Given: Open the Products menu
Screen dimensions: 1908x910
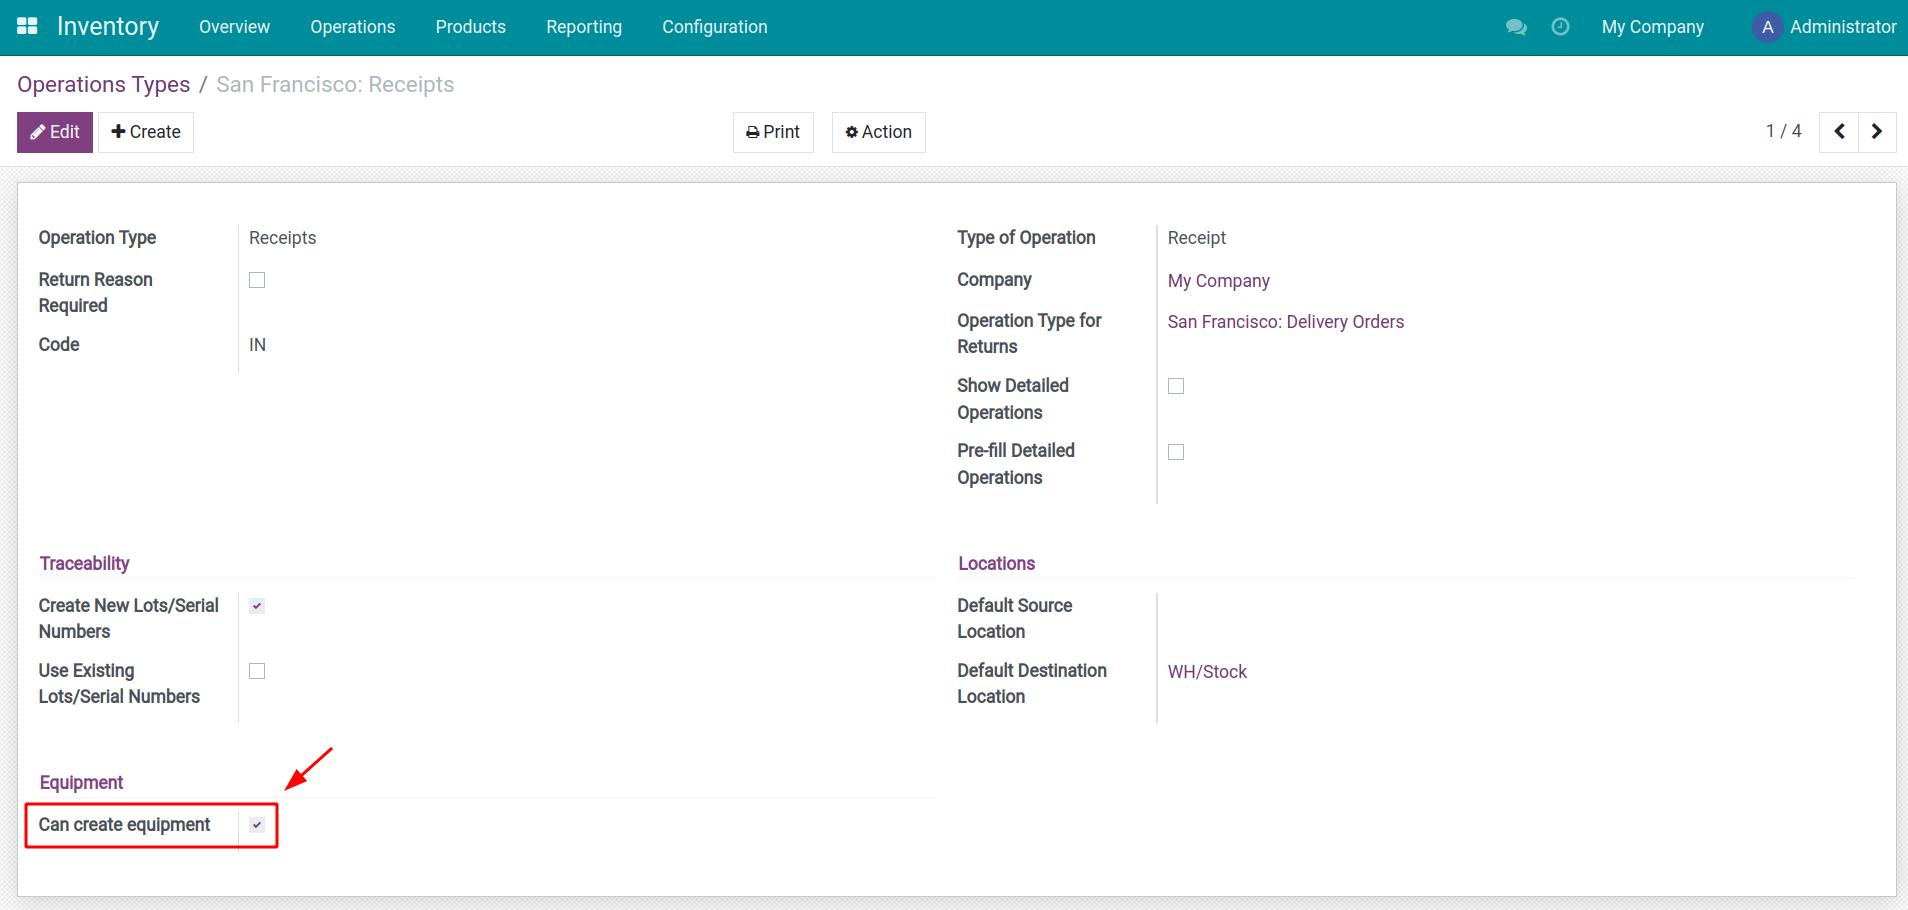Looking at the screenshot, I should [x=470, y=27].
